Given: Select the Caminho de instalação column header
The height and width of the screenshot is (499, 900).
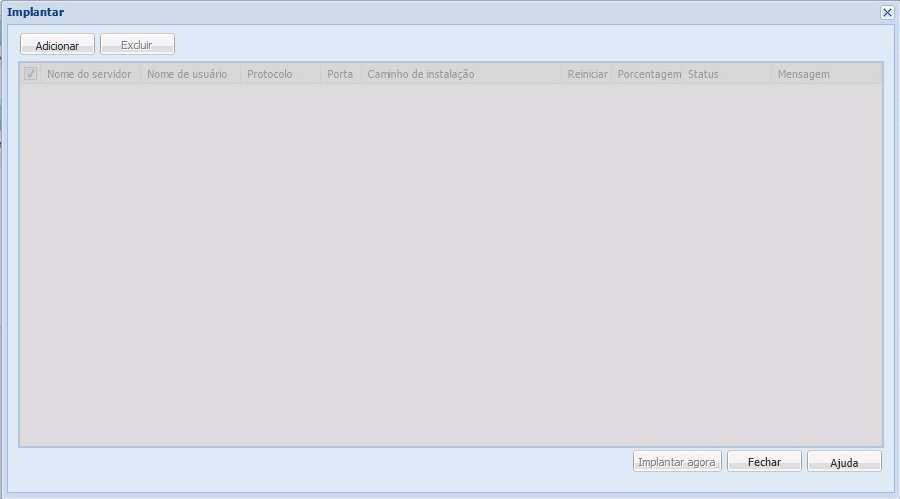Looking at the screenshot, I should pos(461,74).
